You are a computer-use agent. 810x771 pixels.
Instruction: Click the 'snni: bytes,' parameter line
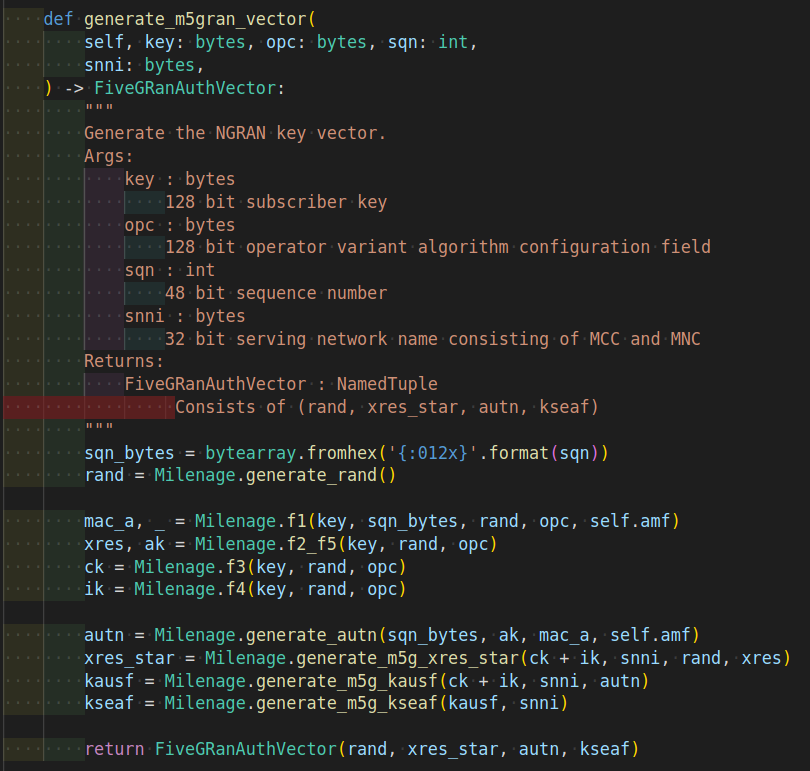[144, 65]
